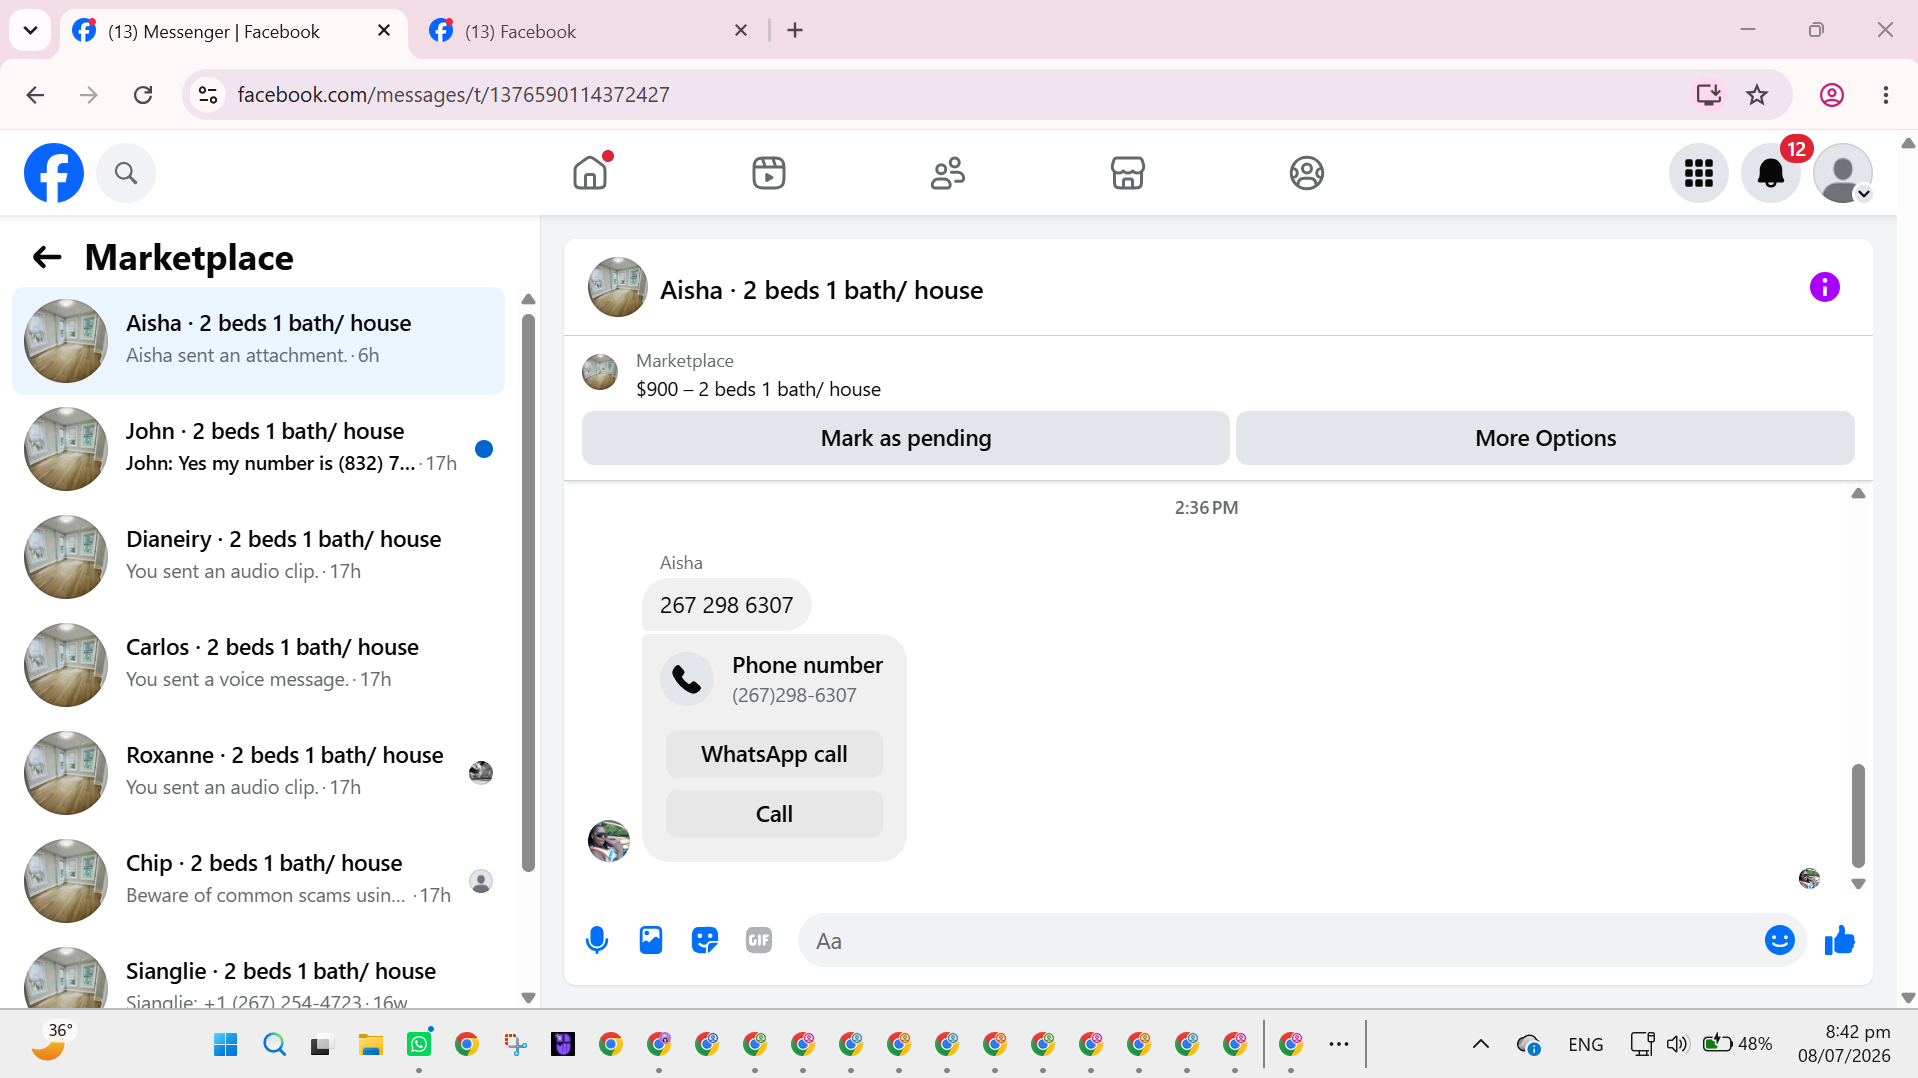
Task: Click the 267 298 6307 message bubble
Action: [x=726, y=605]
